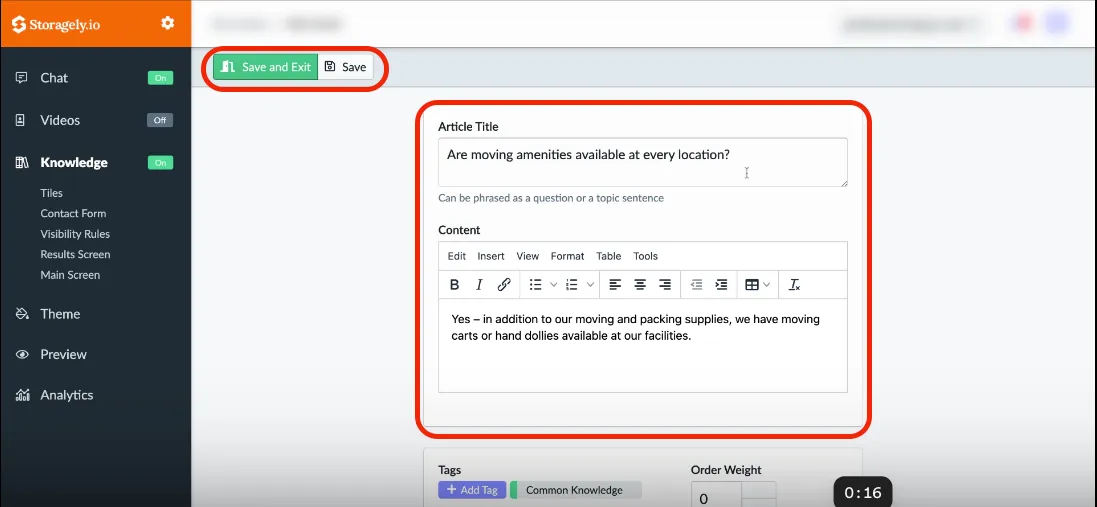Click the Theme paint-bucket icon
The height and width of the screenshot is (507, 1097).
22,314
